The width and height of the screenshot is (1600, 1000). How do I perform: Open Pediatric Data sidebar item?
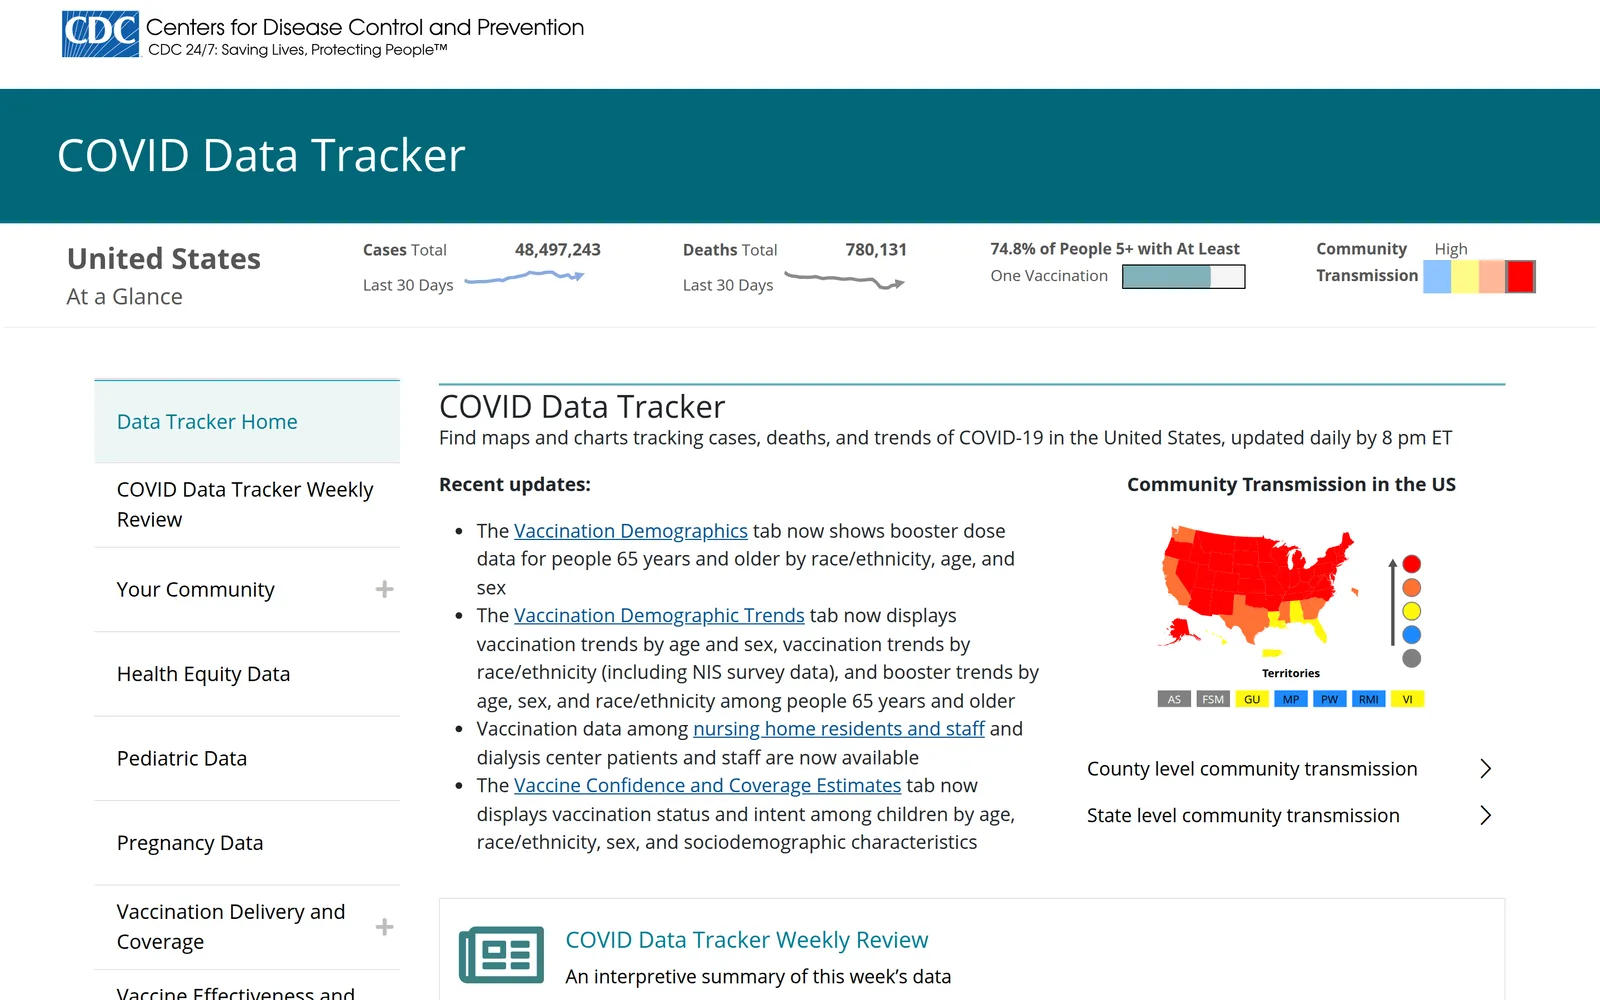[247, 758]
